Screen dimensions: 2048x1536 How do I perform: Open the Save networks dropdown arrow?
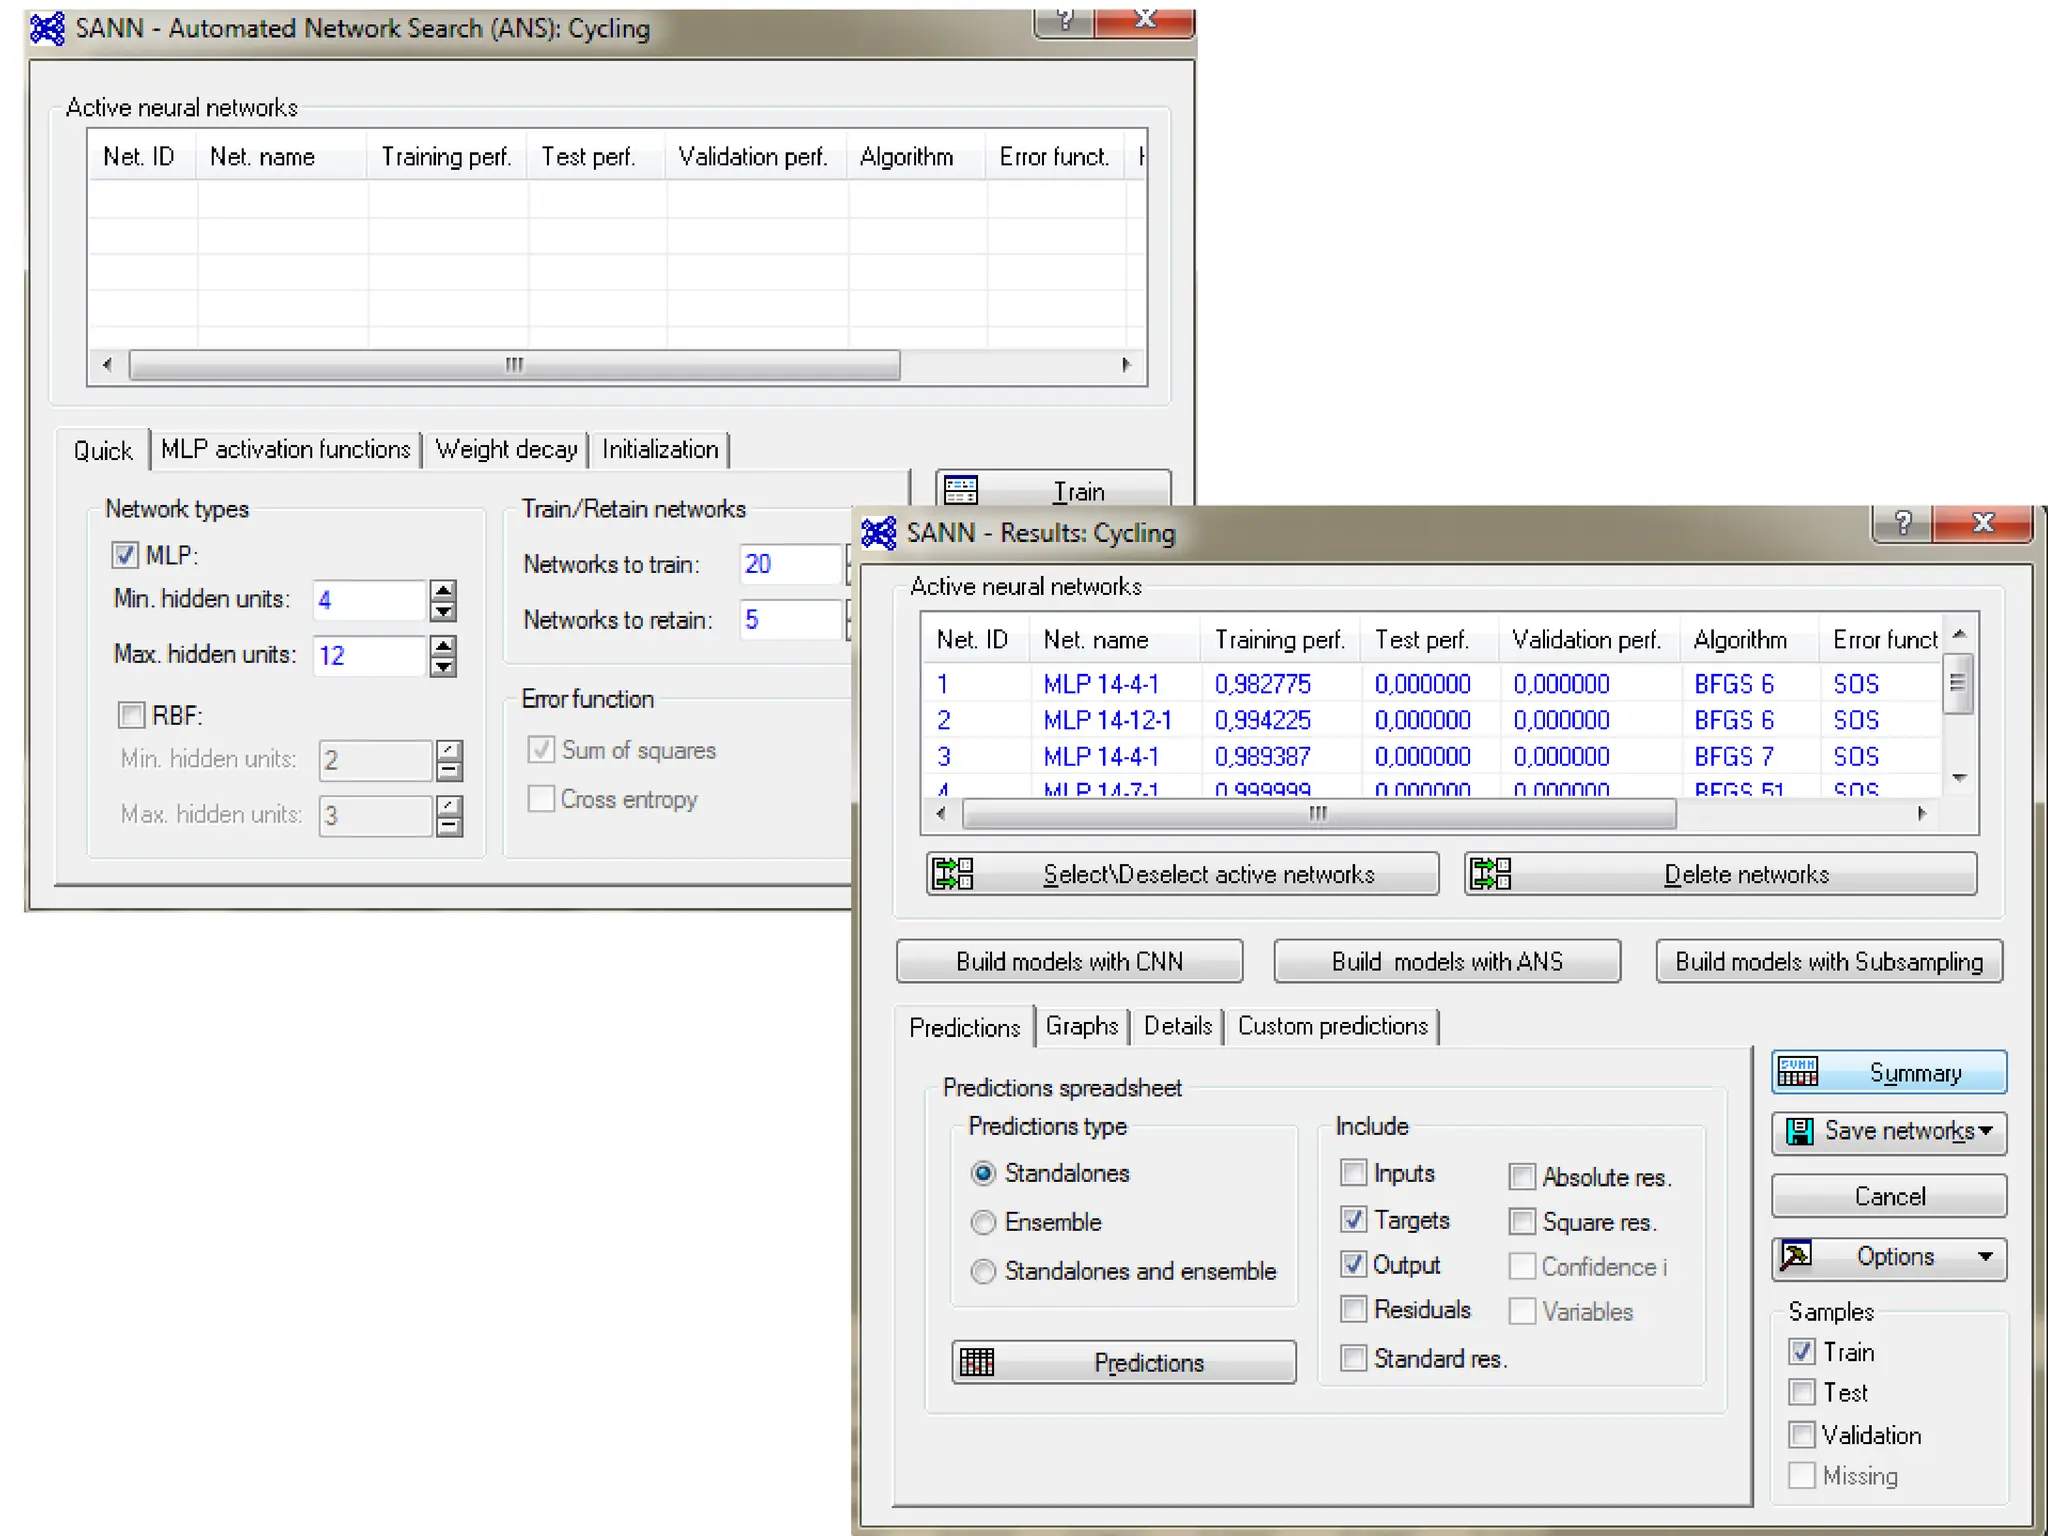pos(1985,1131)
